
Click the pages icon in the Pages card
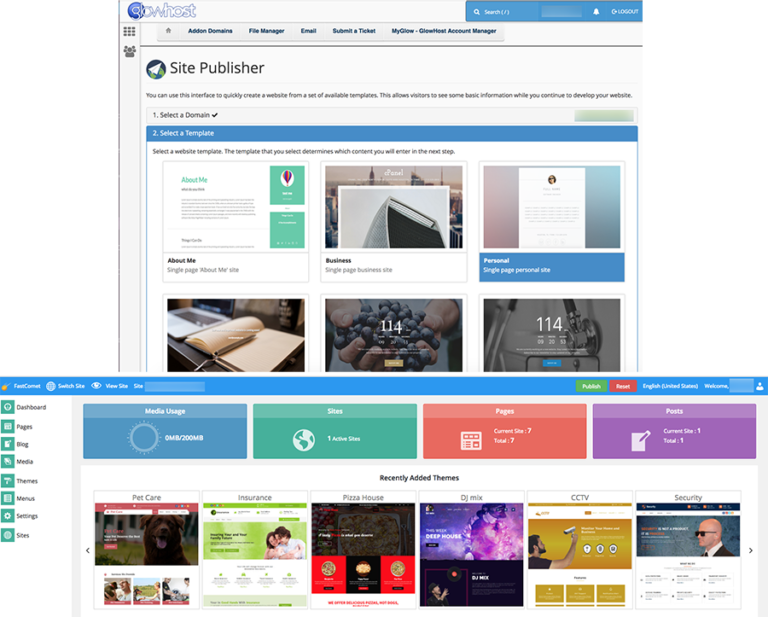pyautogui.click(x=471, y=441)
